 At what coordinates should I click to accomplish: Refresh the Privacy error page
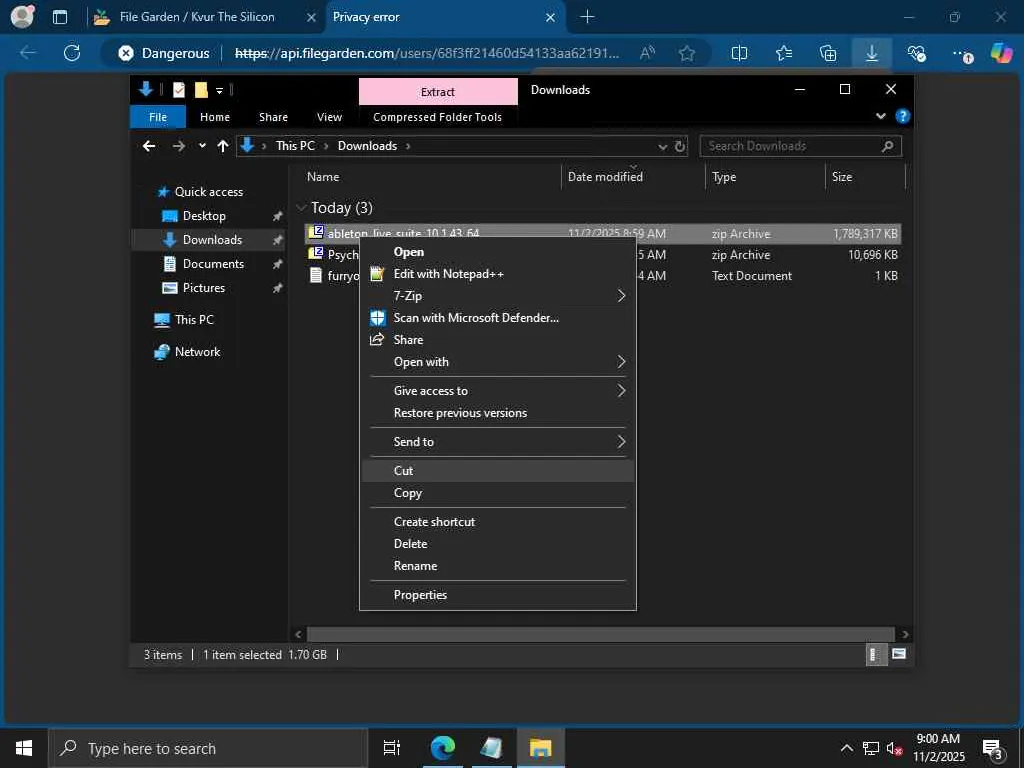coord(72,53)
